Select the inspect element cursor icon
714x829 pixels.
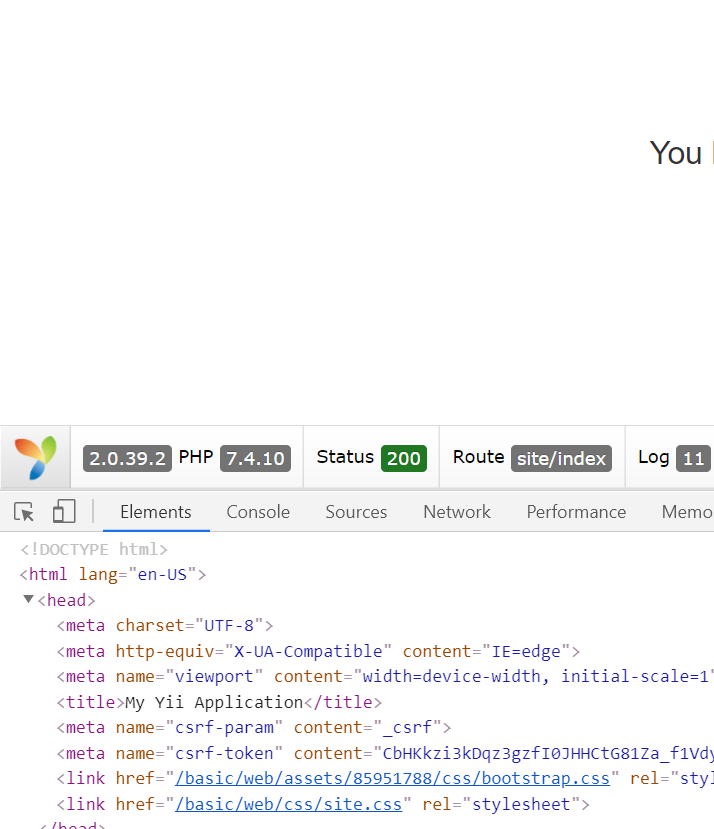click(24, 512)
